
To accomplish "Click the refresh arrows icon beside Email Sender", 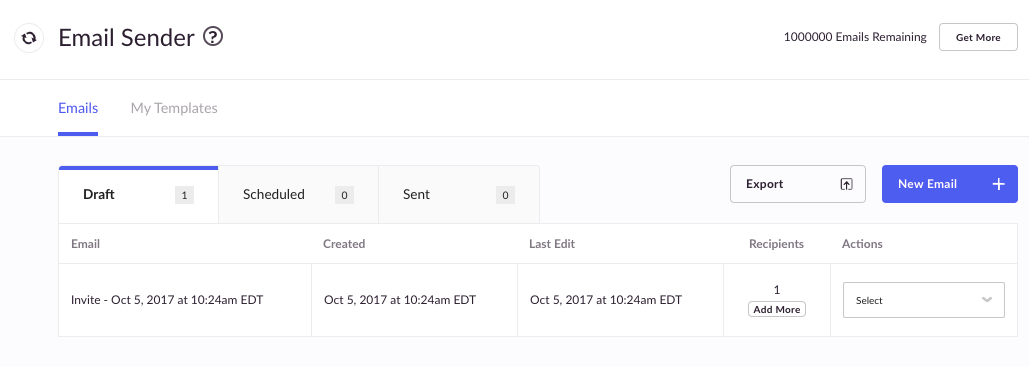I will click(x=29, y=38).
